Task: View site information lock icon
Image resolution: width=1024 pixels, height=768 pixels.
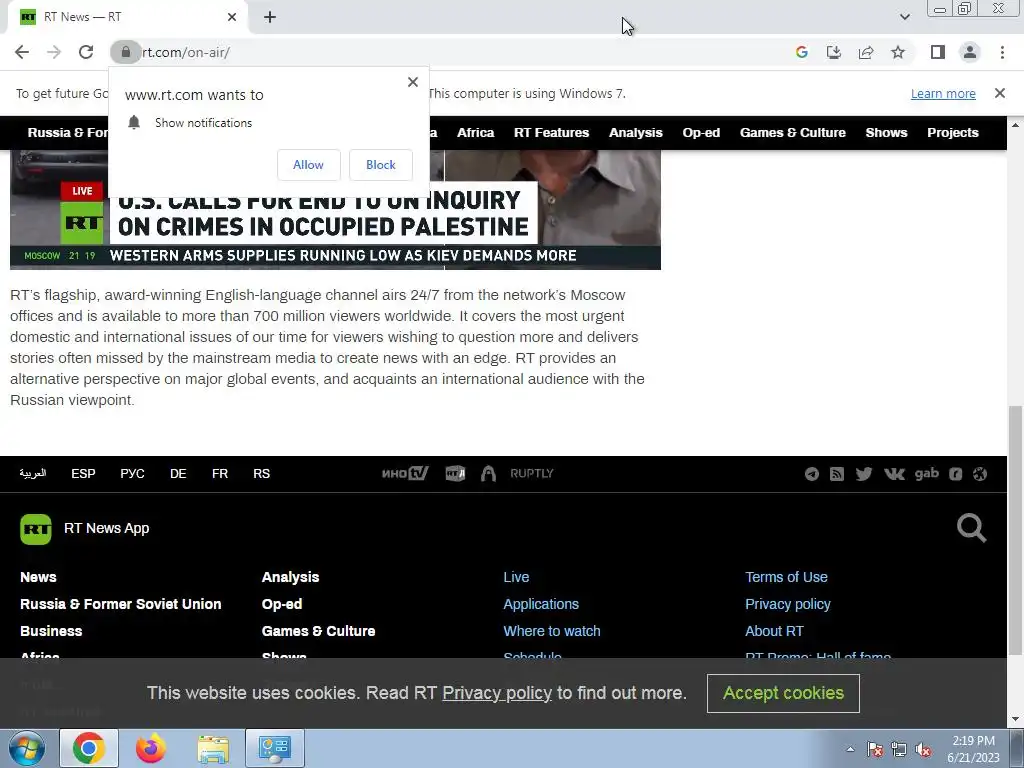Action: [x=125, y=52]
